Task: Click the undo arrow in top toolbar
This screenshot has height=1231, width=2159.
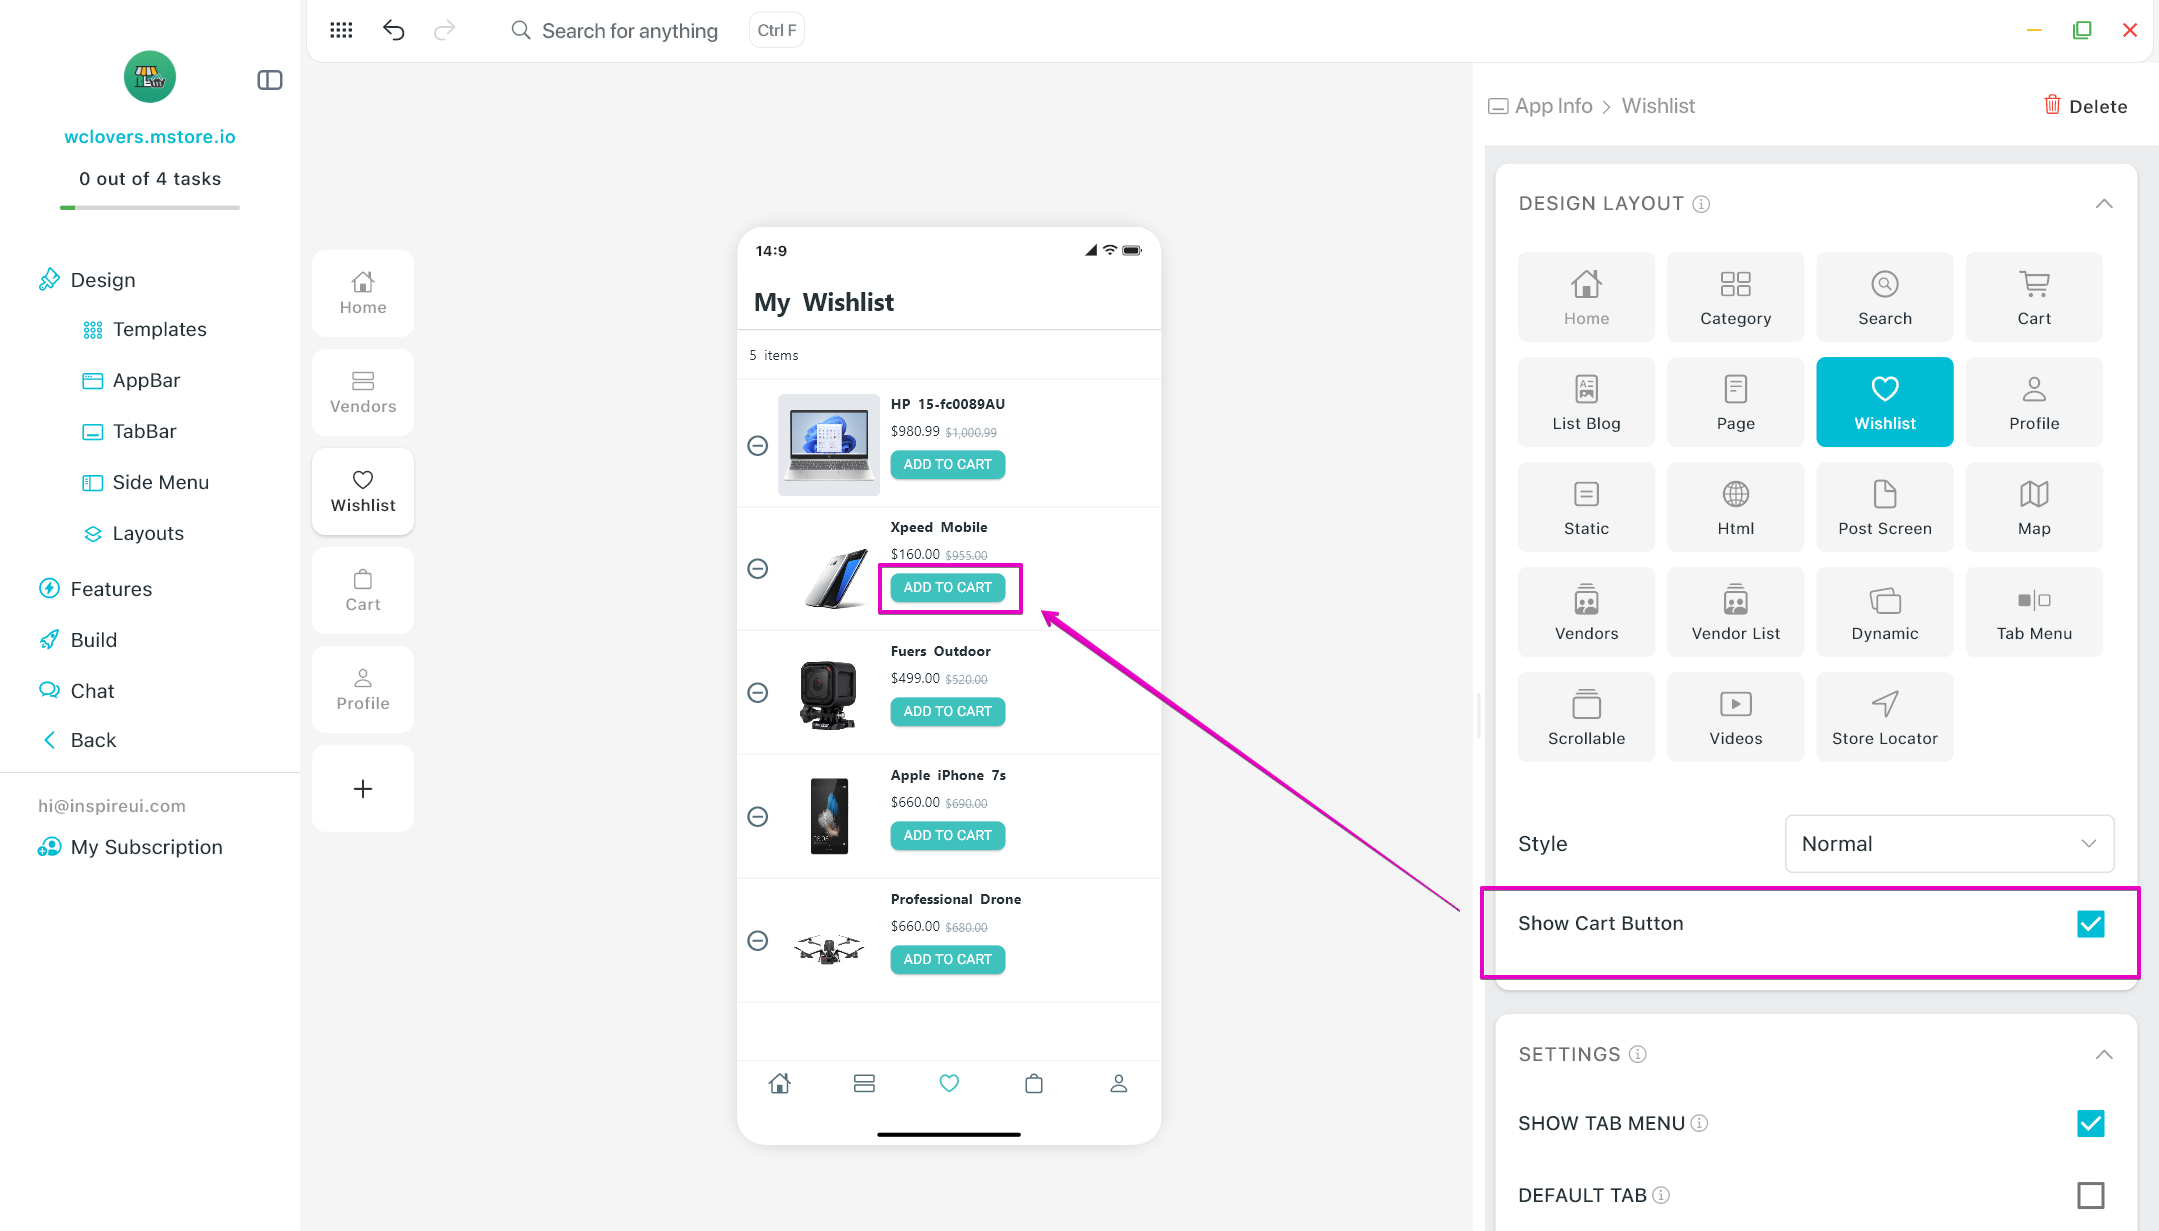Action: (x=394, y=30)
